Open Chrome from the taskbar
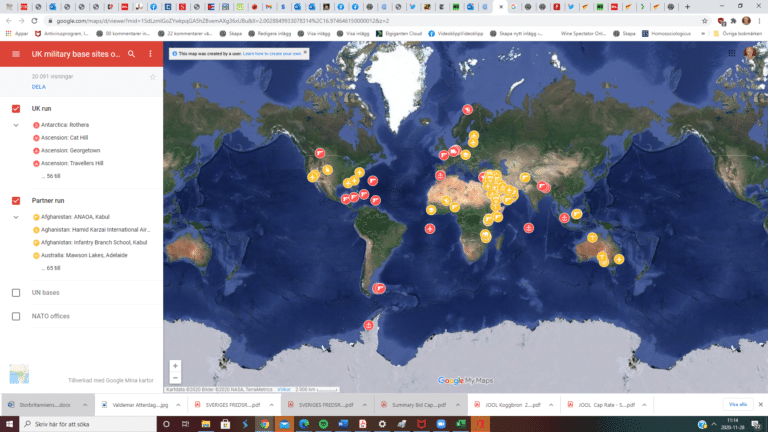This screenshot has width=768, height=432. point(264,424)
